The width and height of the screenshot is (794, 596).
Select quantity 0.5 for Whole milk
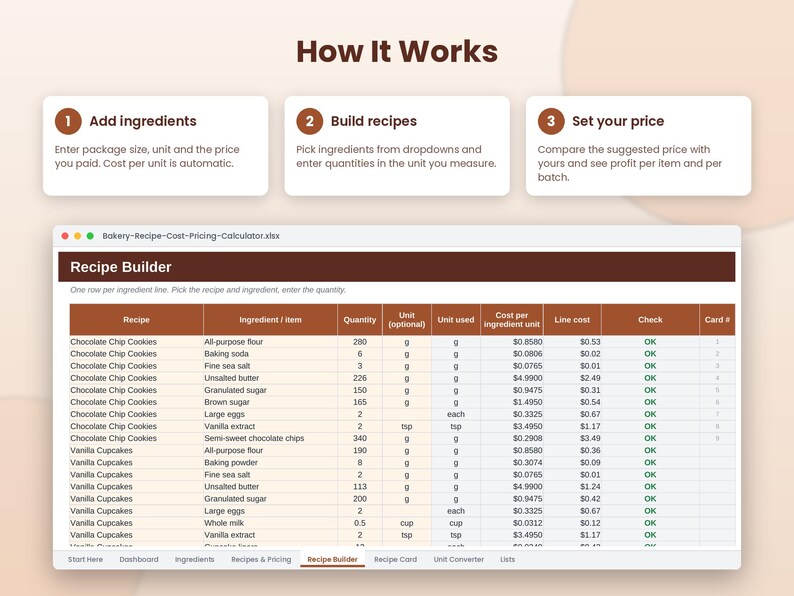360,523
